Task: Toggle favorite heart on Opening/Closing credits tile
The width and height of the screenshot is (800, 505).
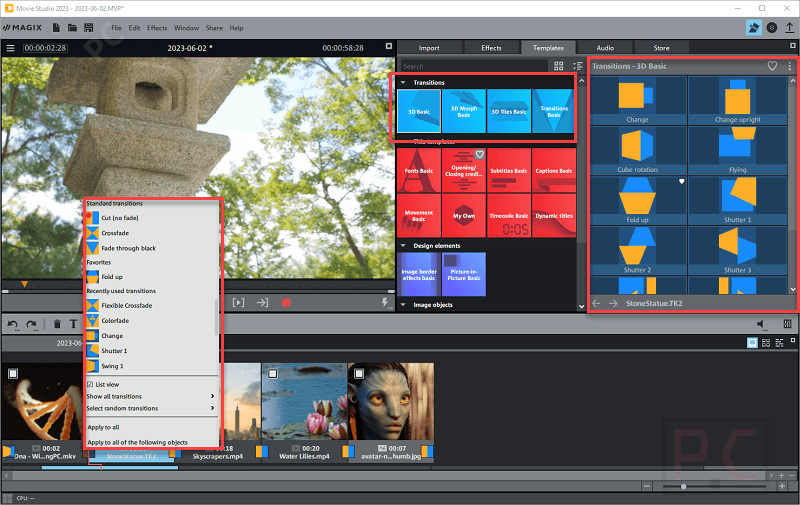Action: pos(480,154)
